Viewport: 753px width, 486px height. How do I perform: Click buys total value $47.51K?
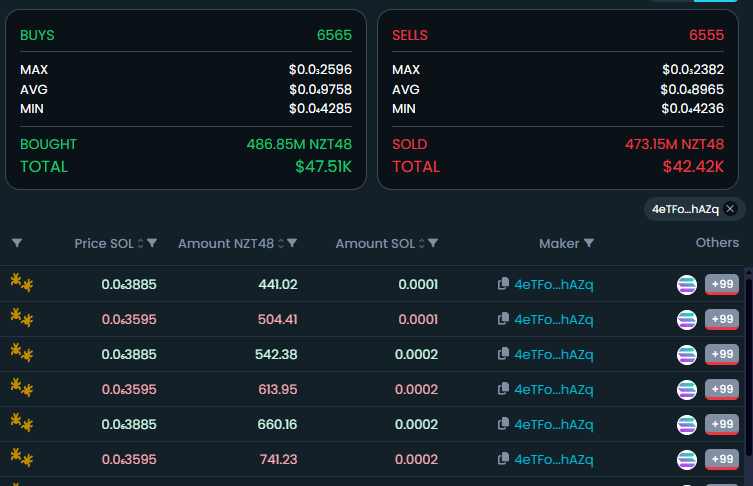coord(323,167)
